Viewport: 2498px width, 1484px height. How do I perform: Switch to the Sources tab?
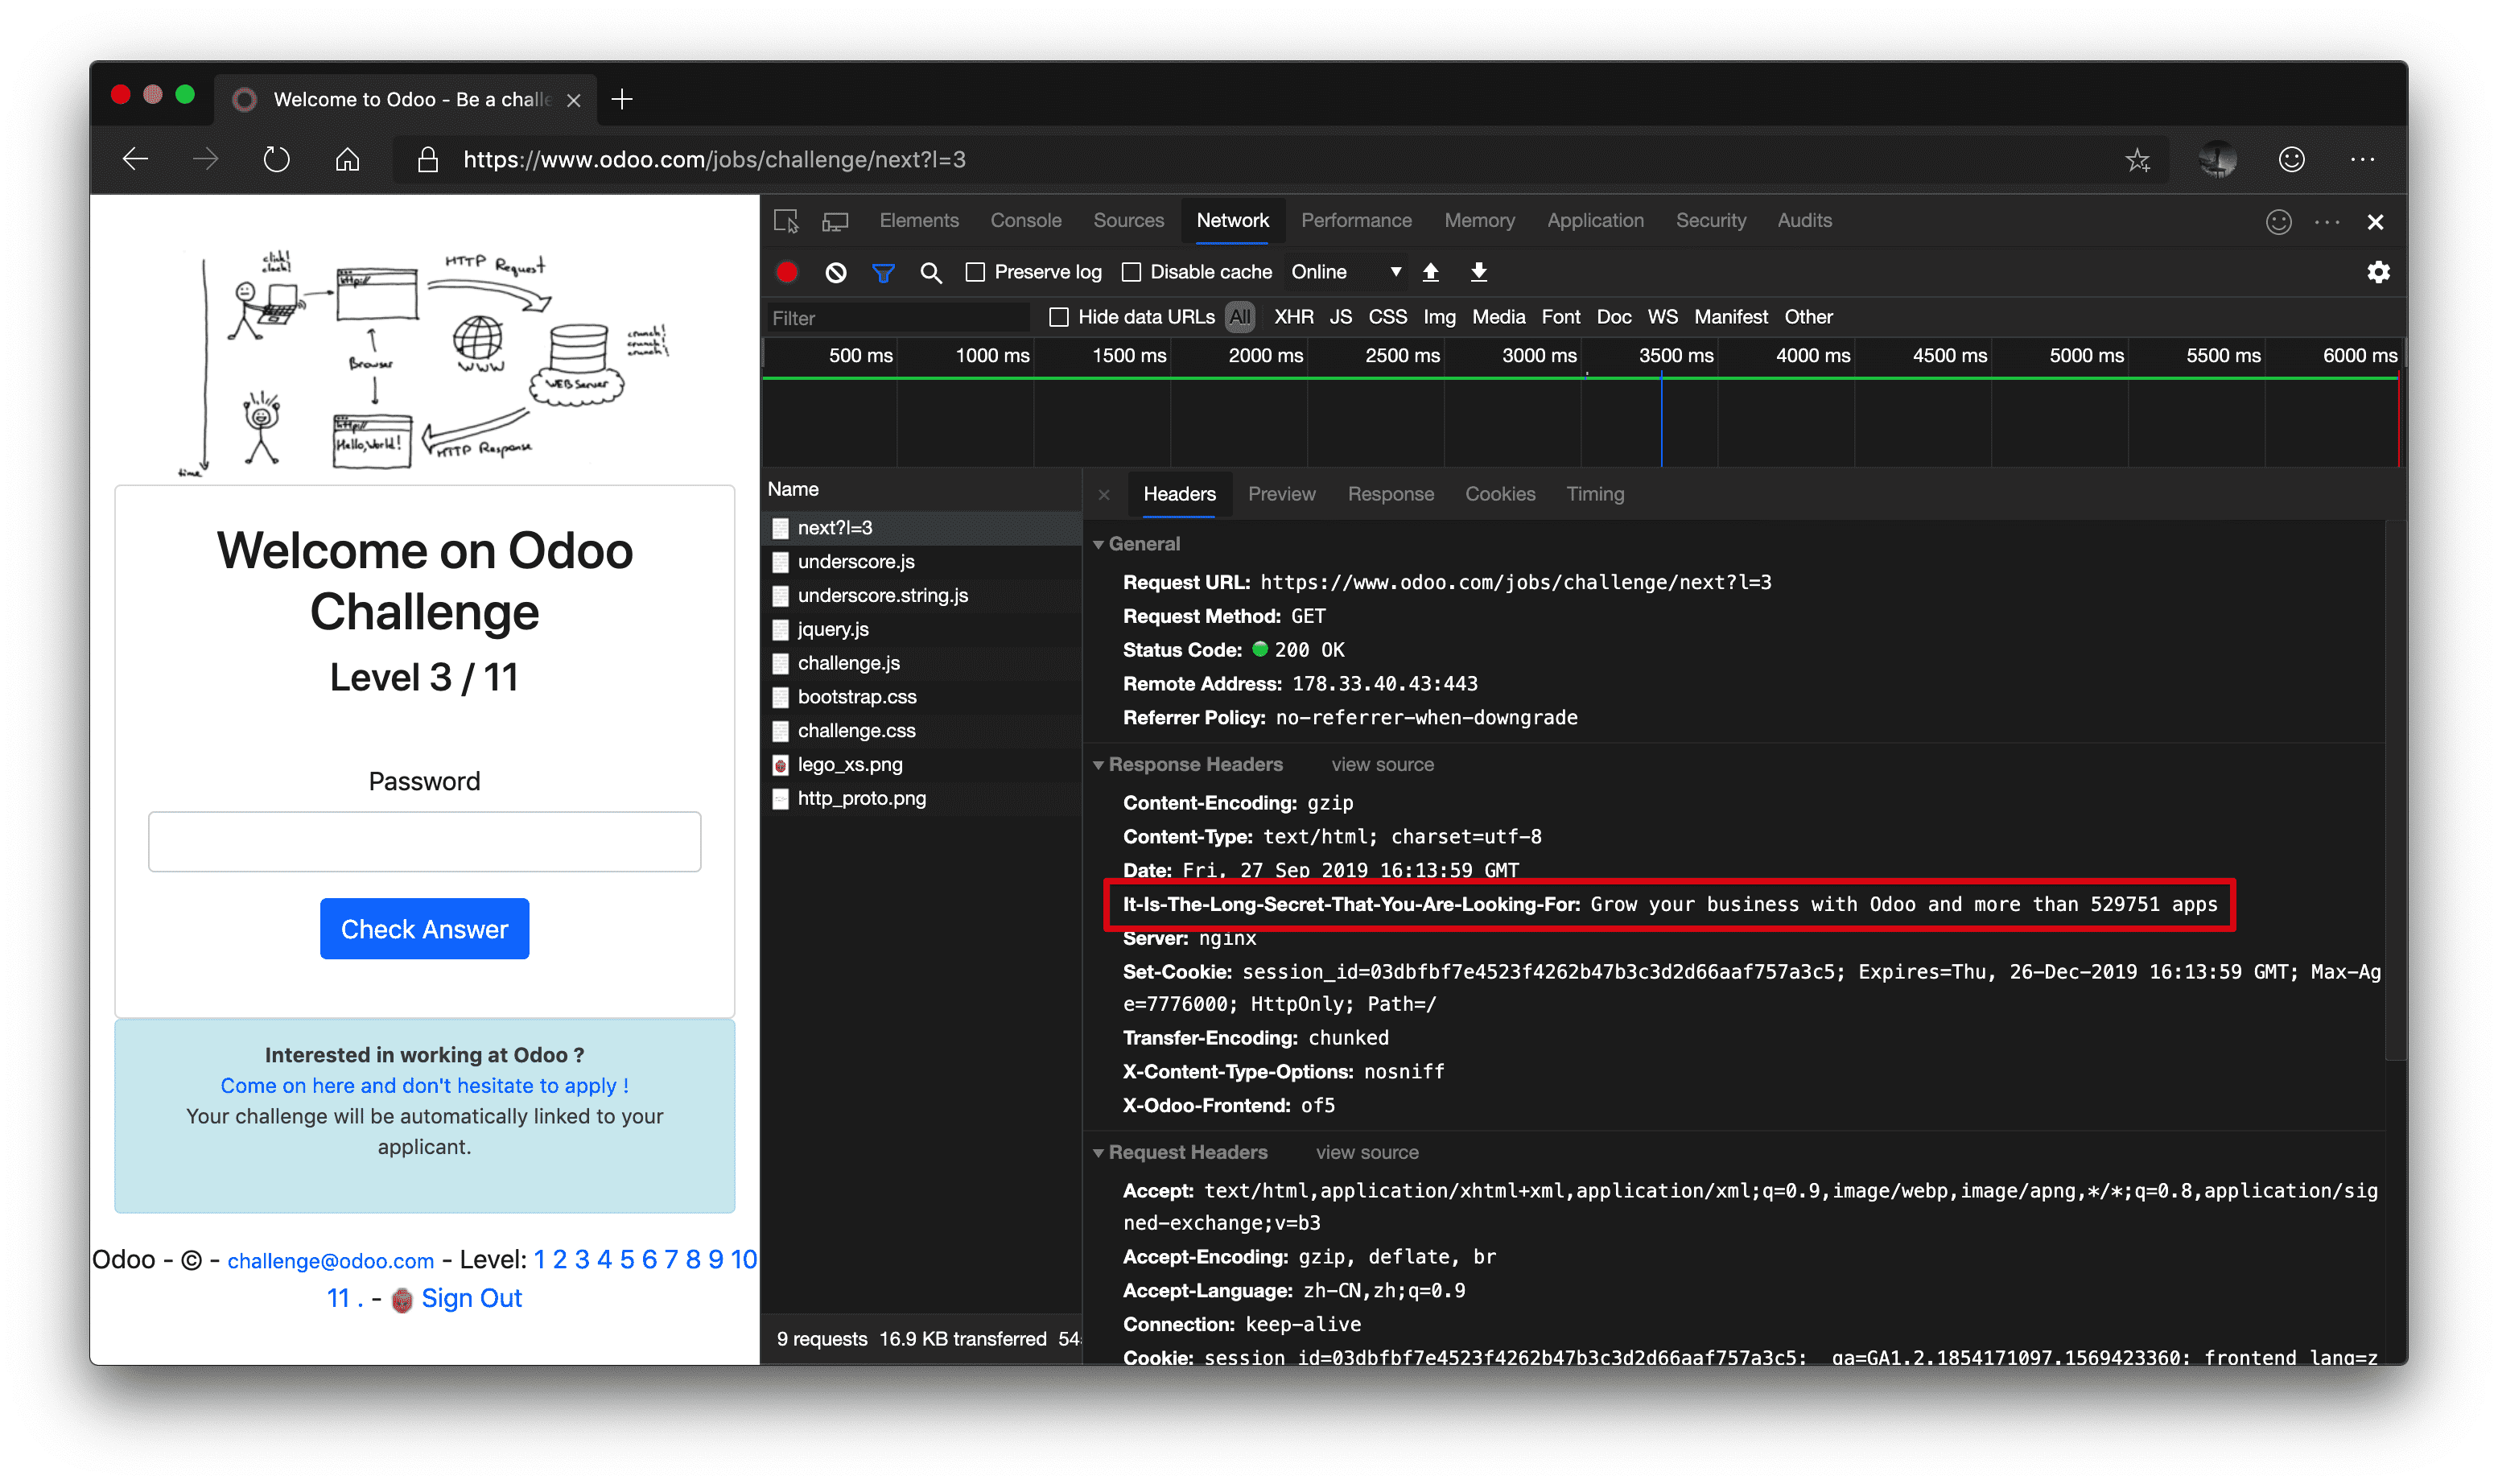click(x=1128, y=221)
